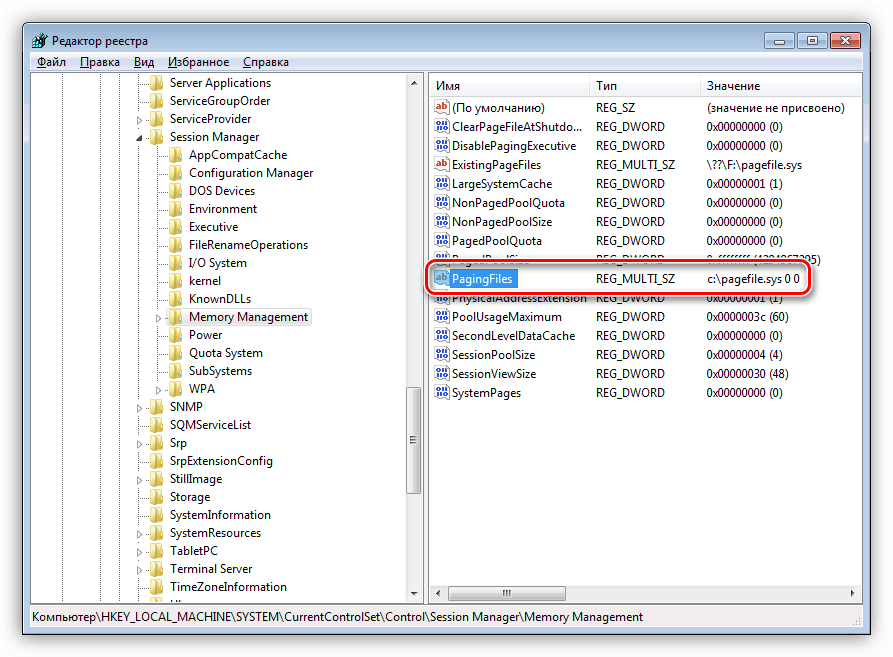
Task: Expand the SystemResources tree node
Action: point(140,534)
